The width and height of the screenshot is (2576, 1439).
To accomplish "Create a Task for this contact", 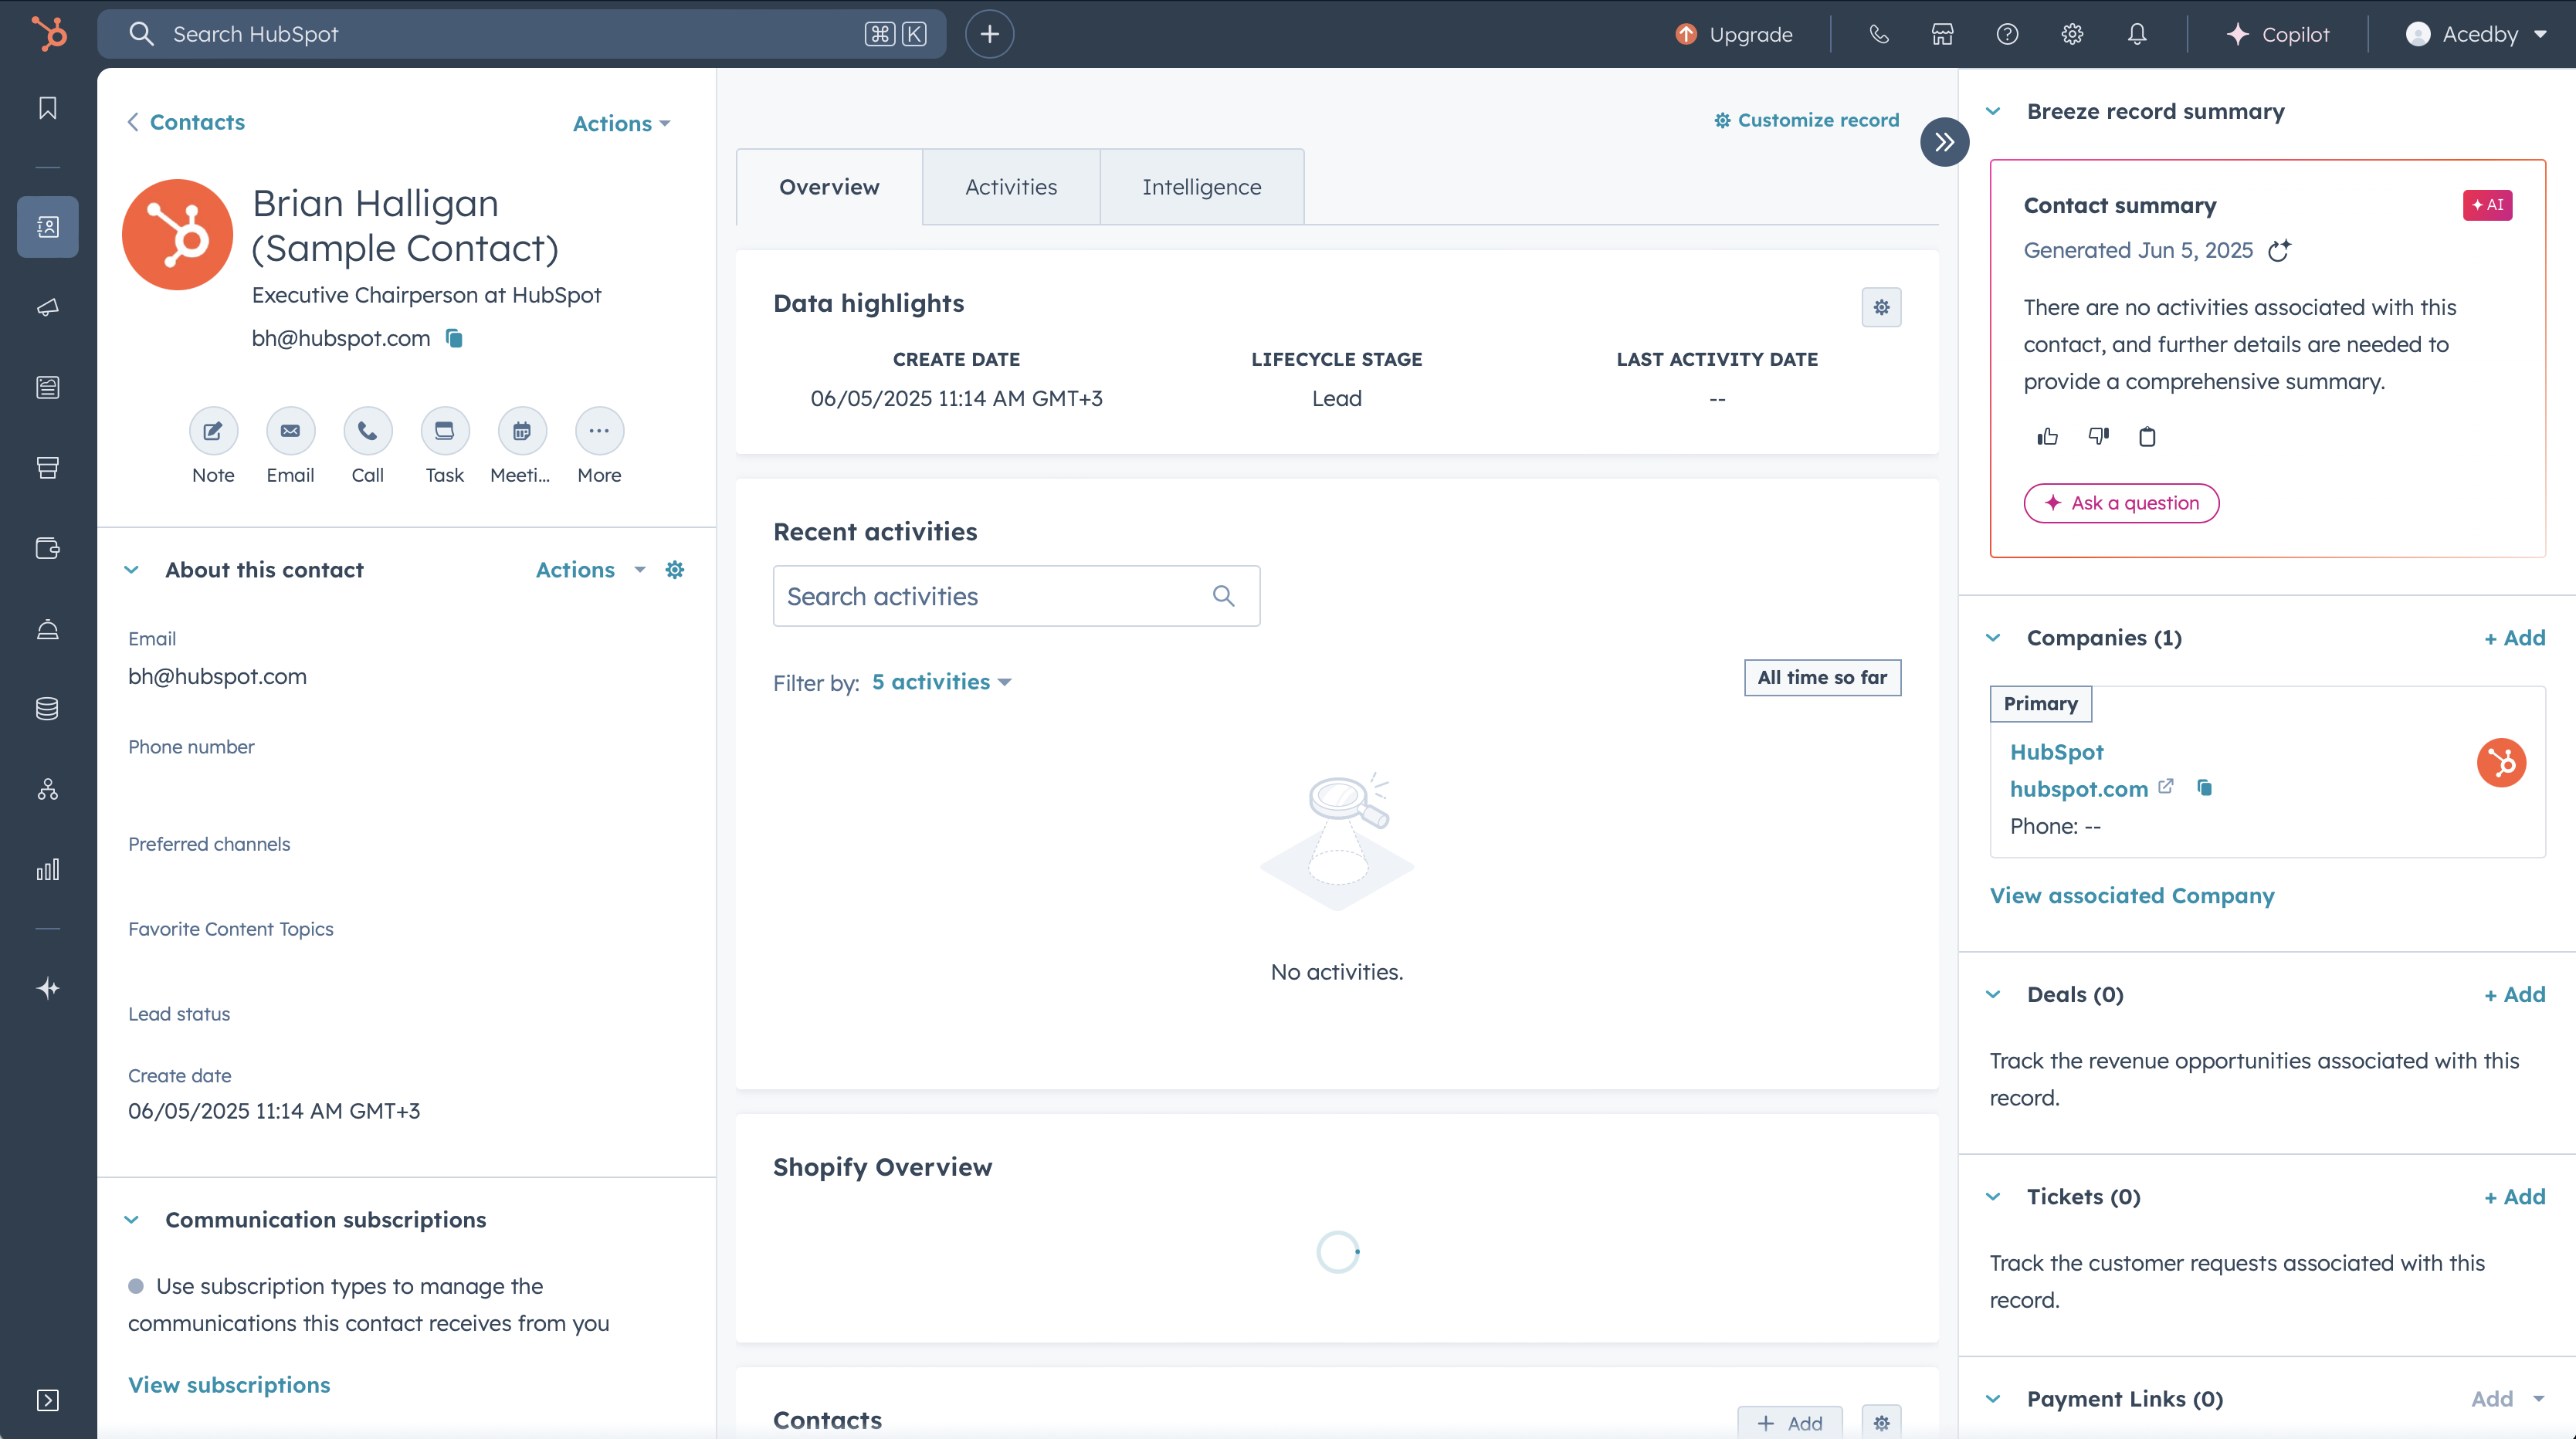I will click(445, 431).
